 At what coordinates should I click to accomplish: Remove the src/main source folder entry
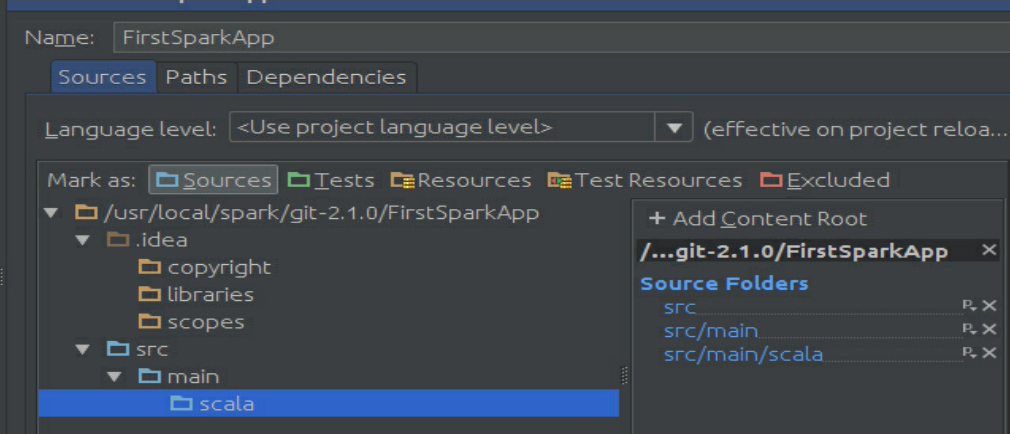pyautogui.click(x=990, y=329)
